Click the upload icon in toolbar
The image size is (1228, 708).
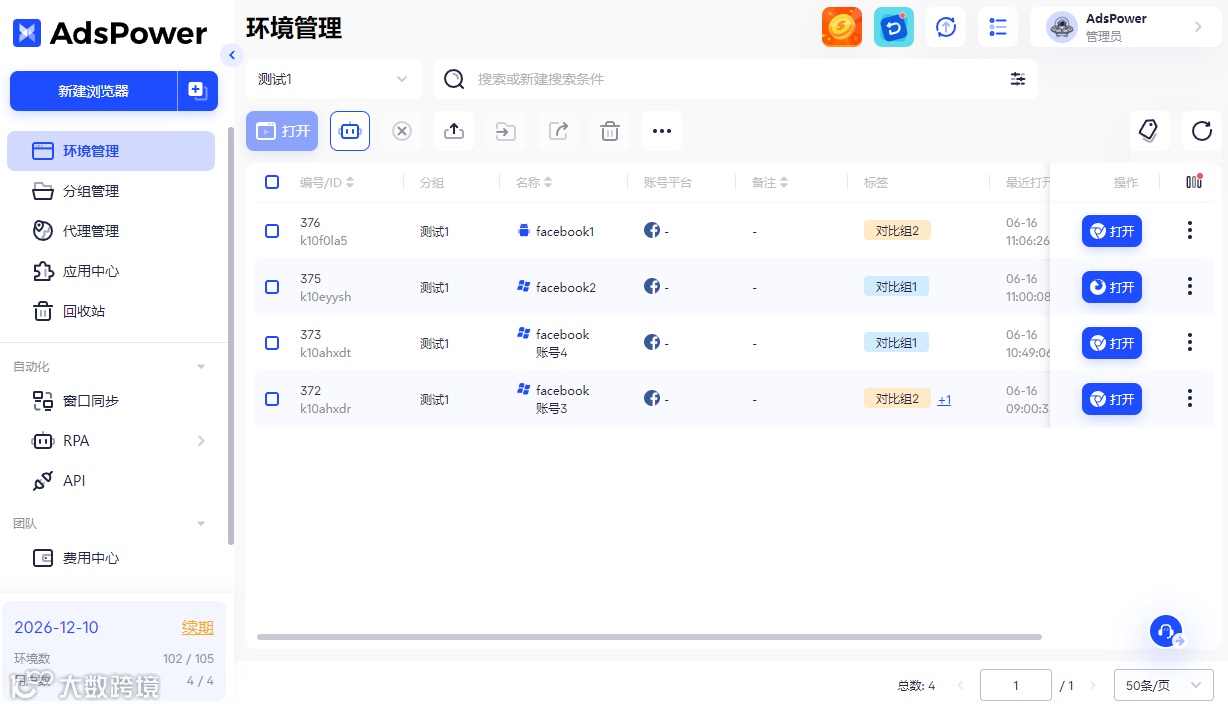[x=454, y=131]
